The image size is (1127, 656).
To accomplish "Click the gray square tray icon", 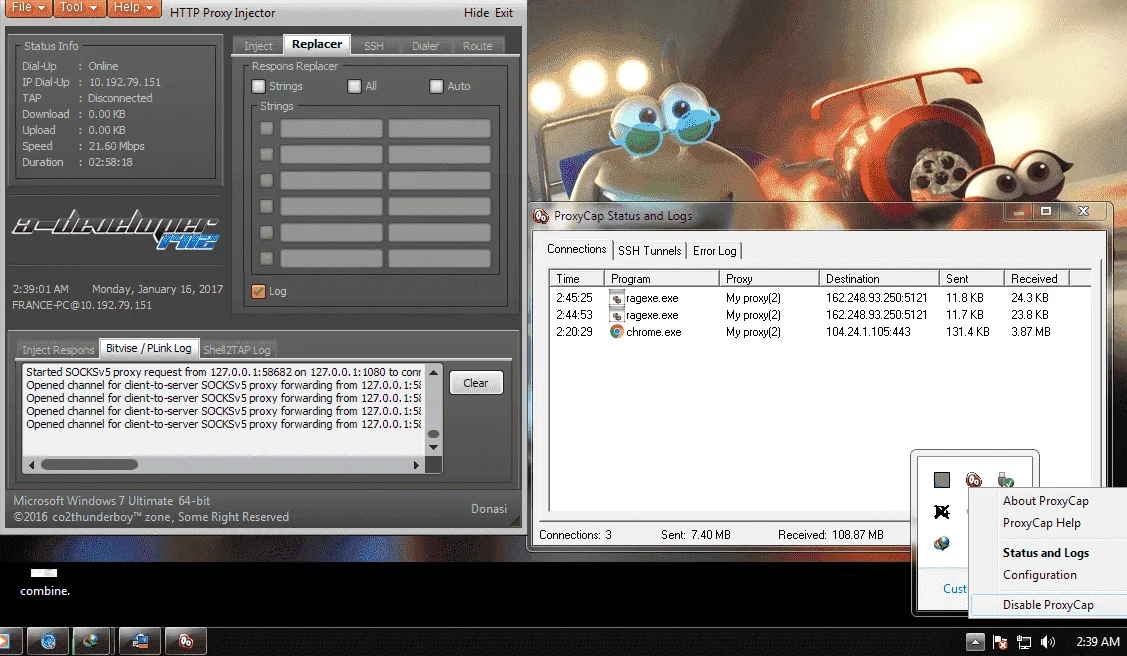I will click(x=942, y=479).
